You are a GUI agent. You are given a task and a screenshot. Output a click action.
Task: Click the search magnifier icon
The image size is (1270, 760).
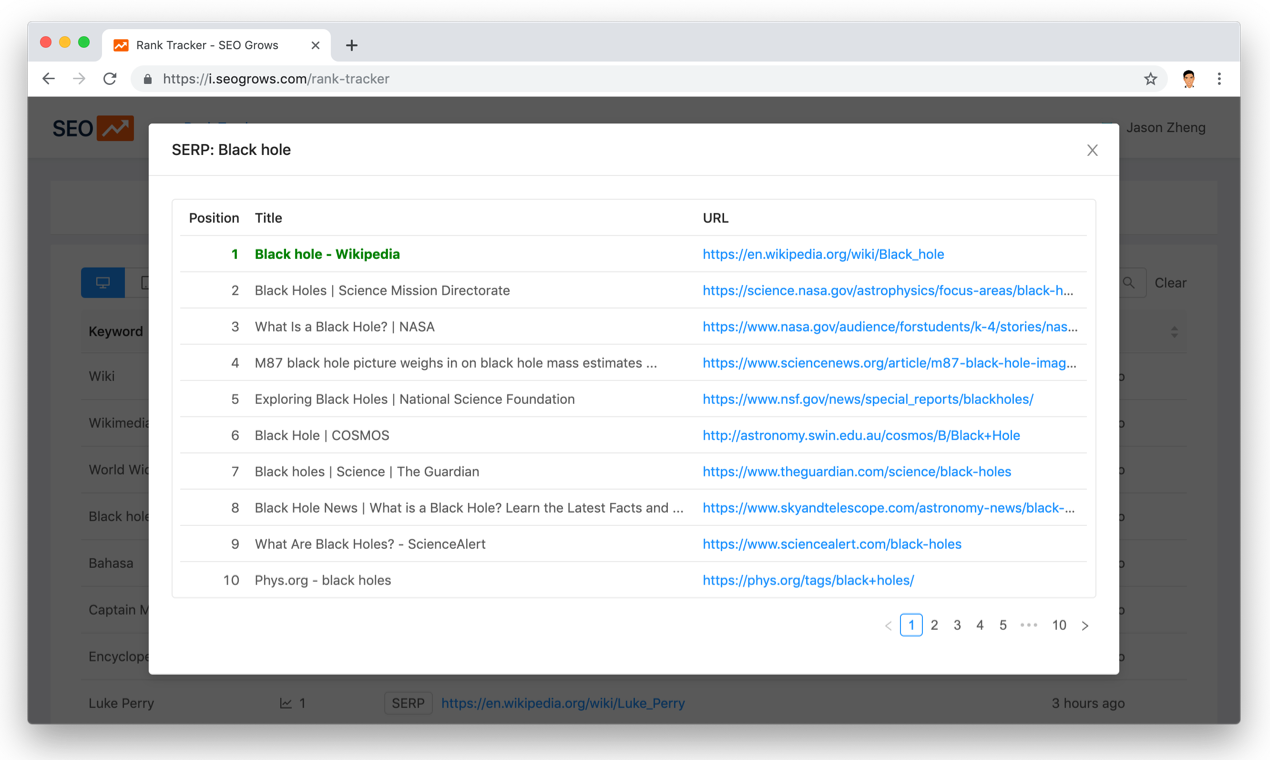coord(1128,282)
